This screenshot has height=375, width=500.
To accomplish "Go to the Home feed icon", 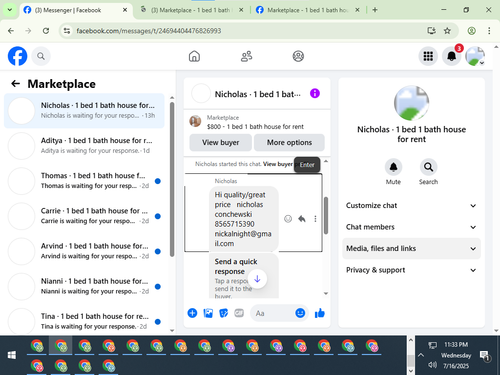I will point(194,56).
